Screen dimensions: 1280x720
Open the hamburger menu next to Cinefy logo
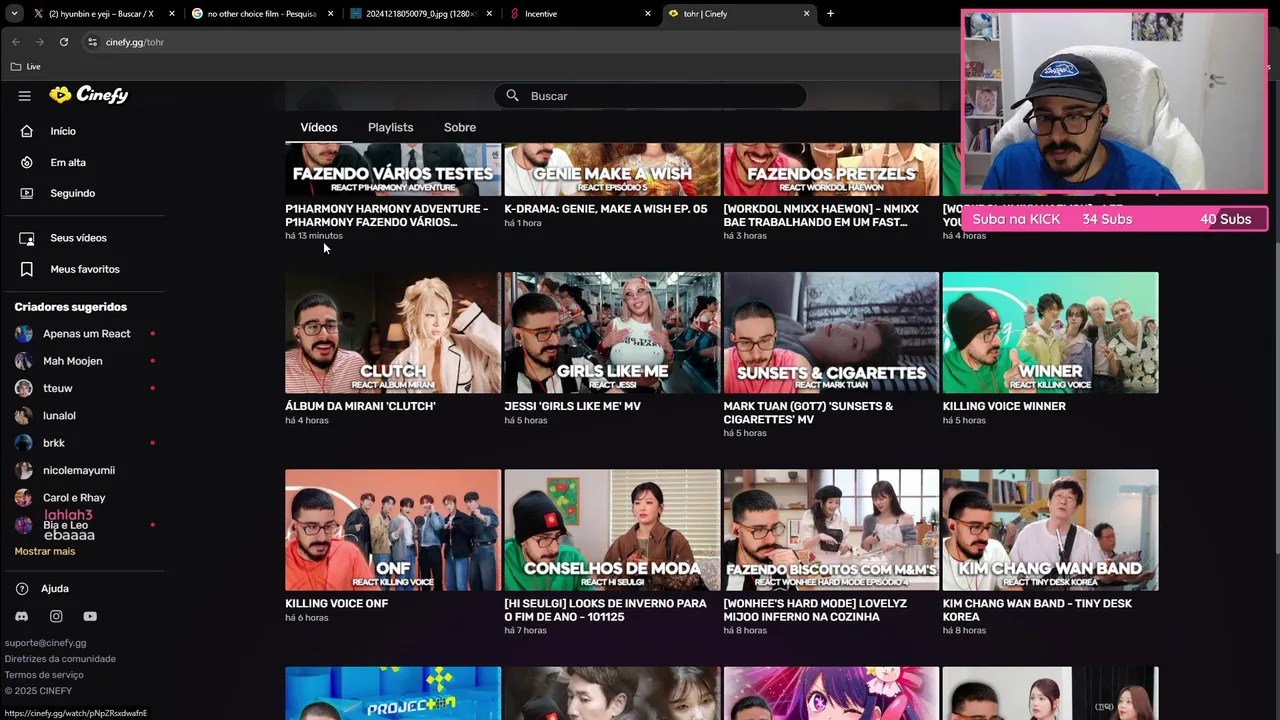25,96
